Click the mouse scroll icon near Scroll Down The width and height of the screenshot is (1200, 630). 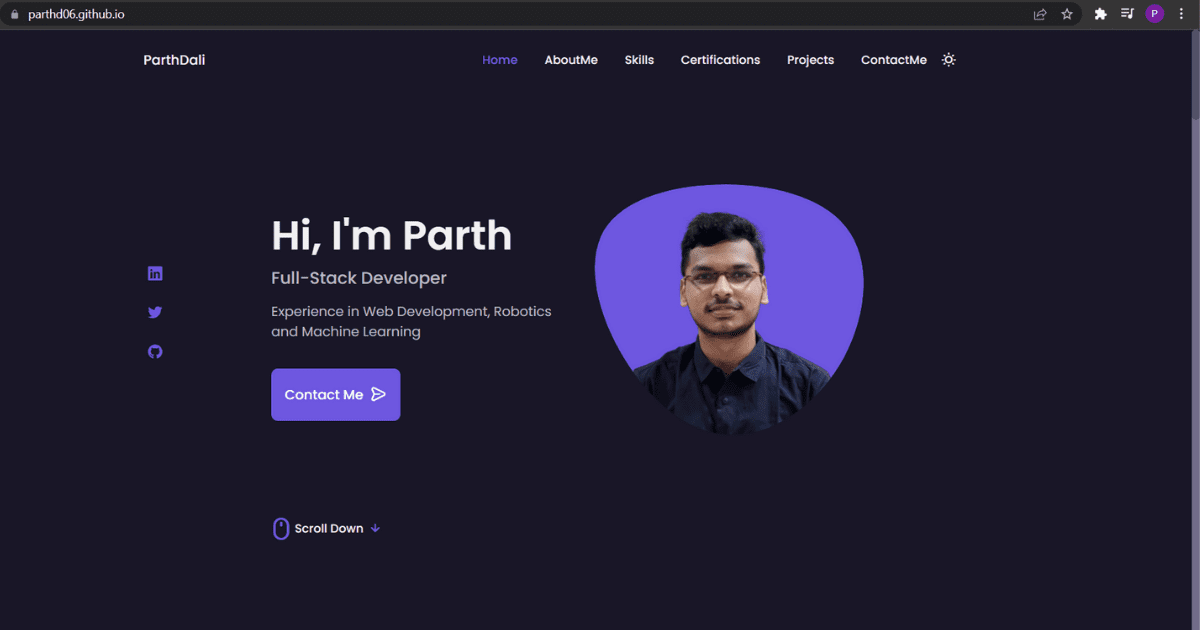pyautogui.click(x=280, y=528)
